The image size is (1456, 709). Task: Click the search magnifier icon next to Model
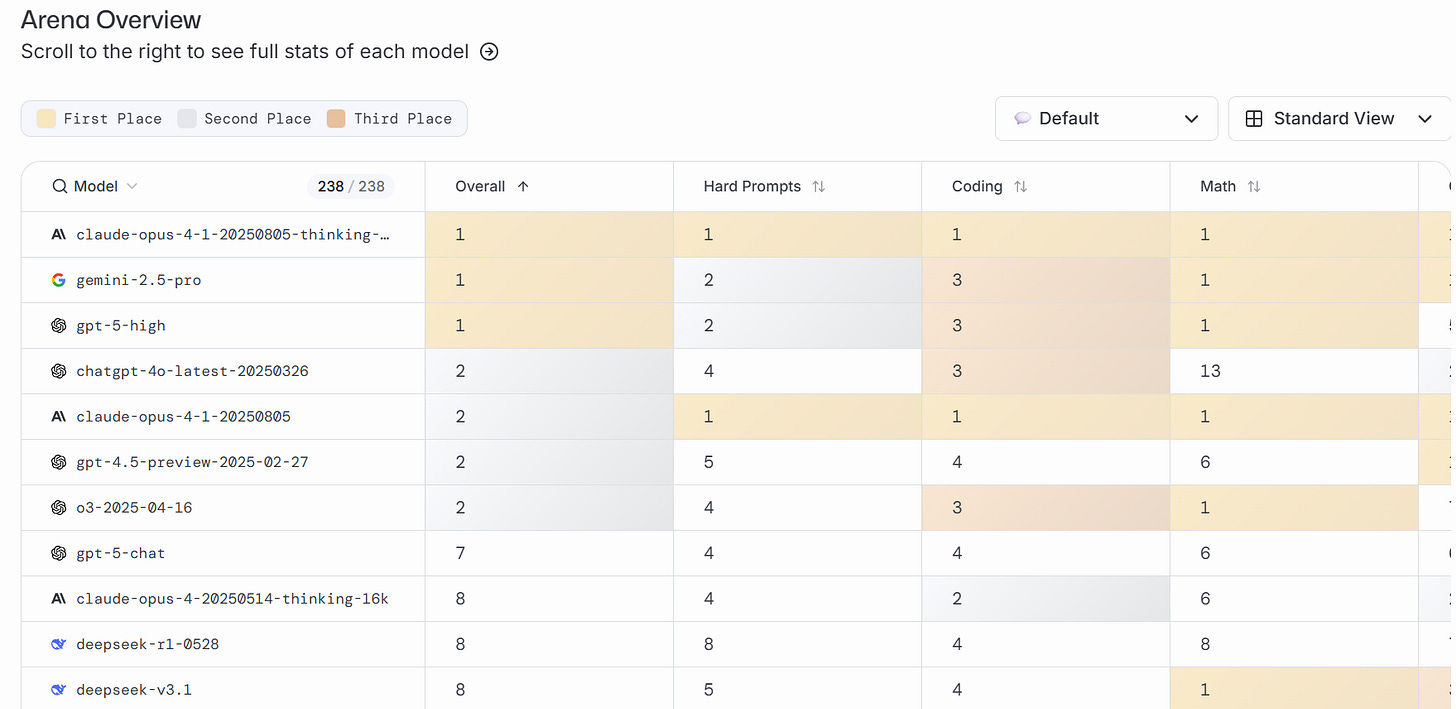tap(60, 186)
